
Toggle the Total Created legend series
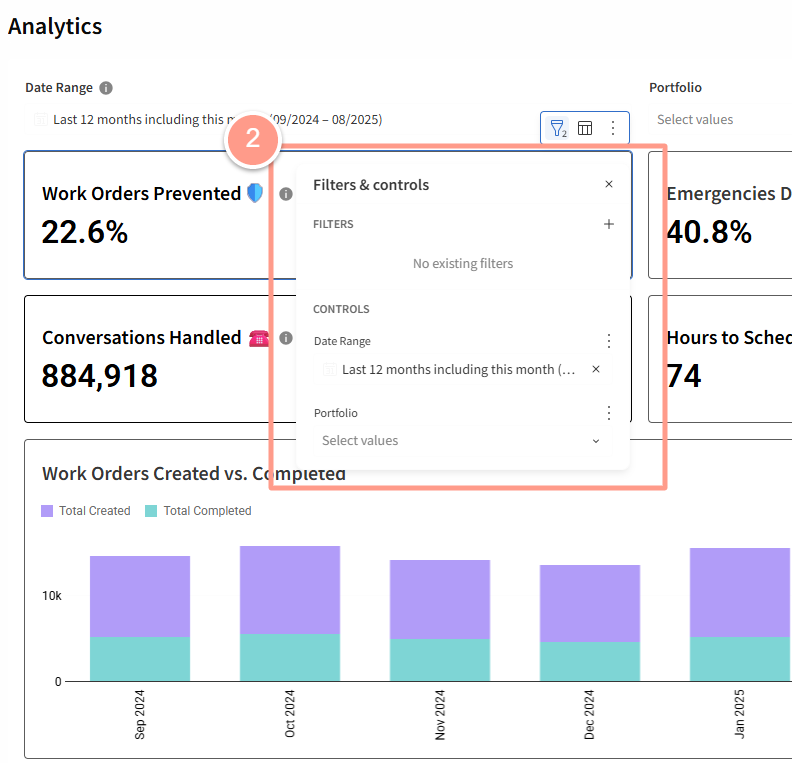pyautogui.click(x=86, y=511)
